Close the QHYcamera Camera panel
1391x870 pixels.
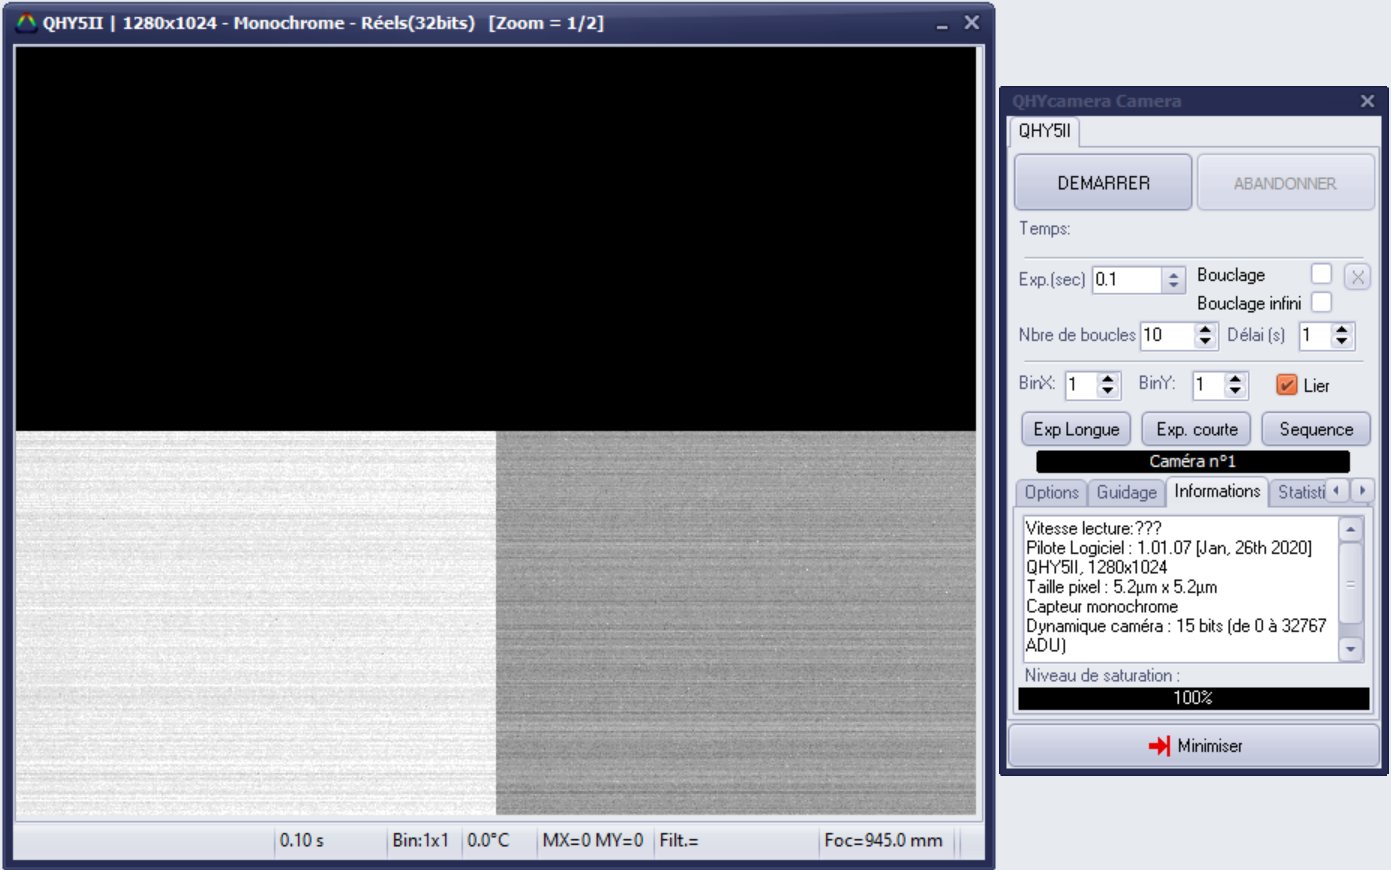click(1367, 101)
